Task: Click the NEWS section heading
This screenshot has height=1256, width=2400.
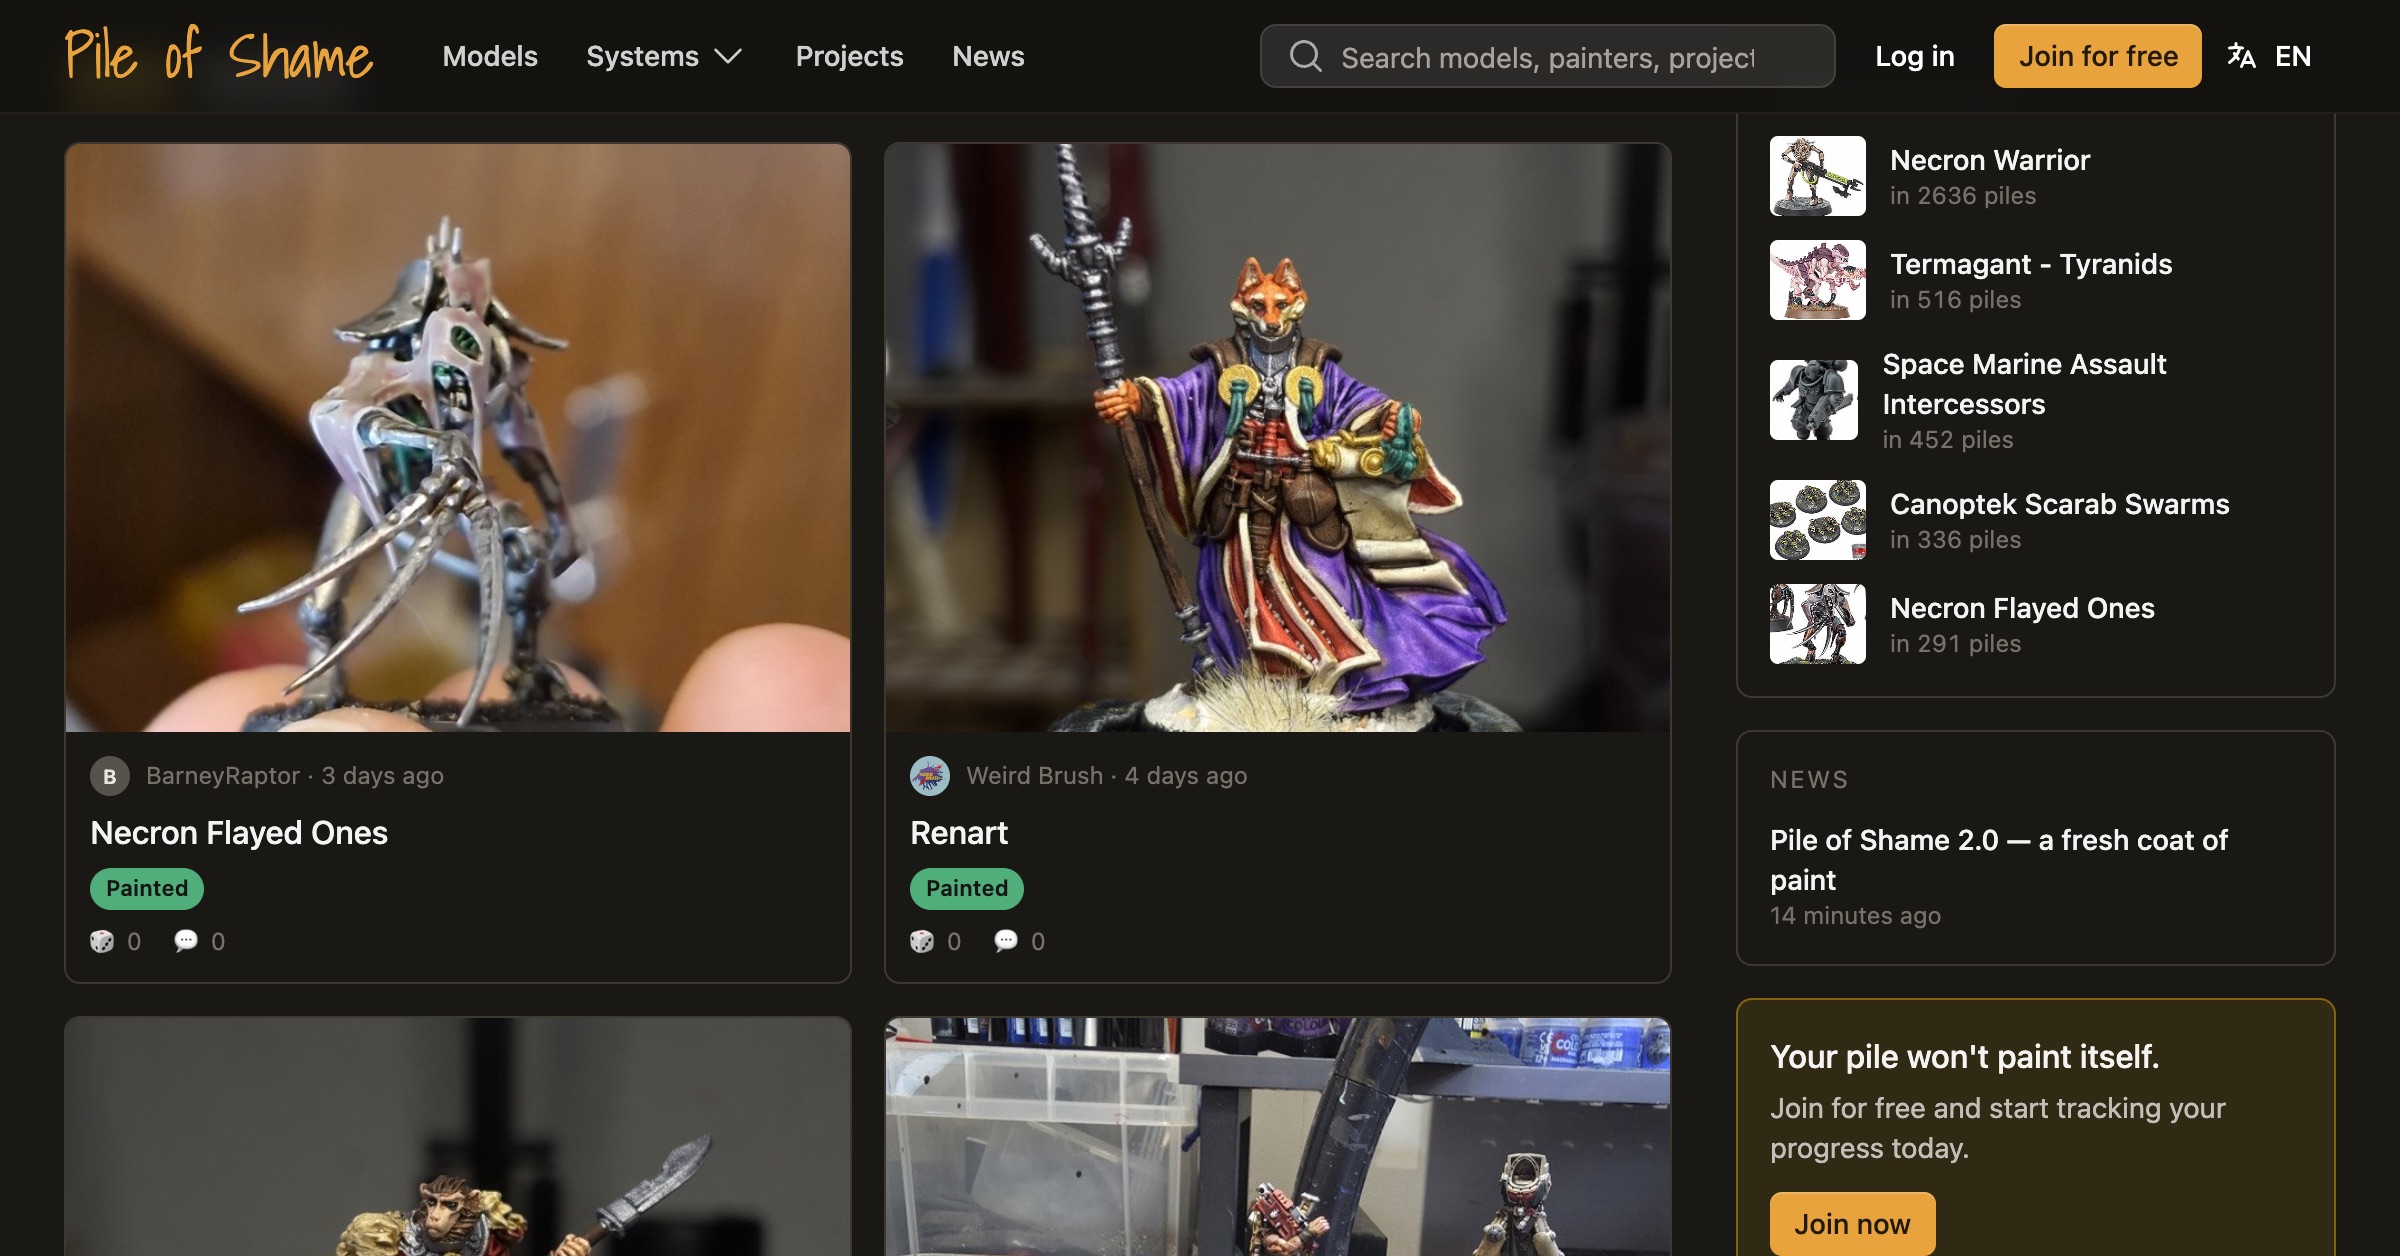Action: point(1809,780)
